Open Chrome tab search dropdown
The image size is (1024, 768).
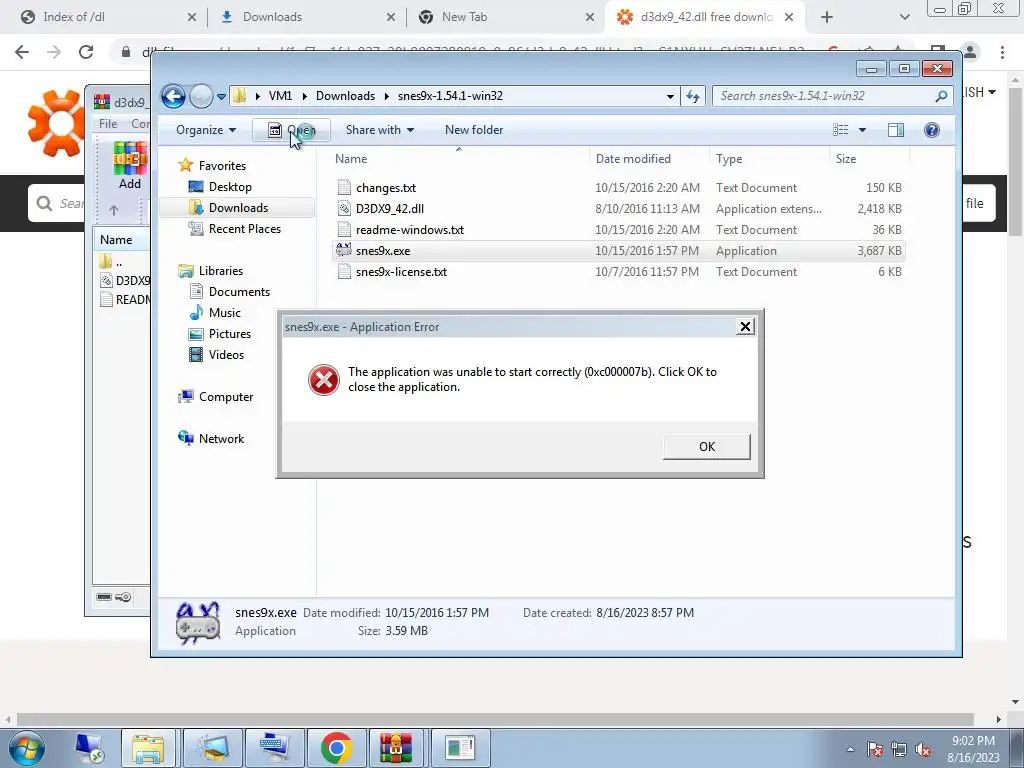[x=904, y=17]
